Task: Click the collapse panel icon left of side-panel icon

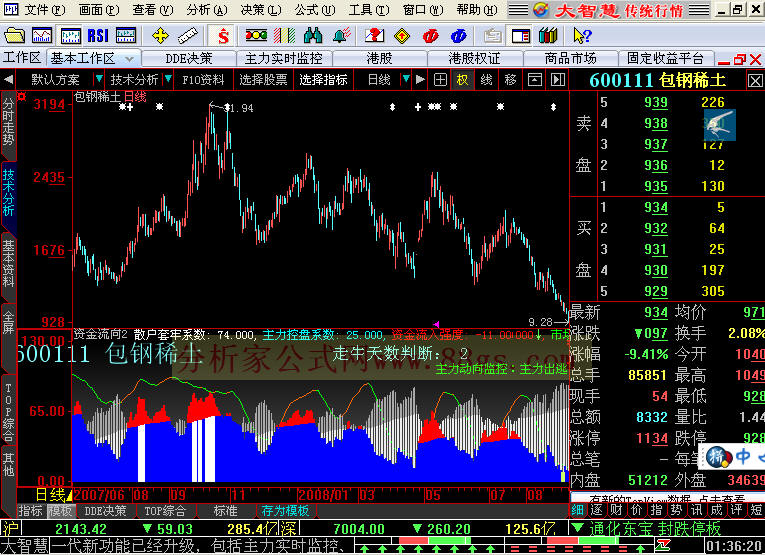Action: click(535, 79)
